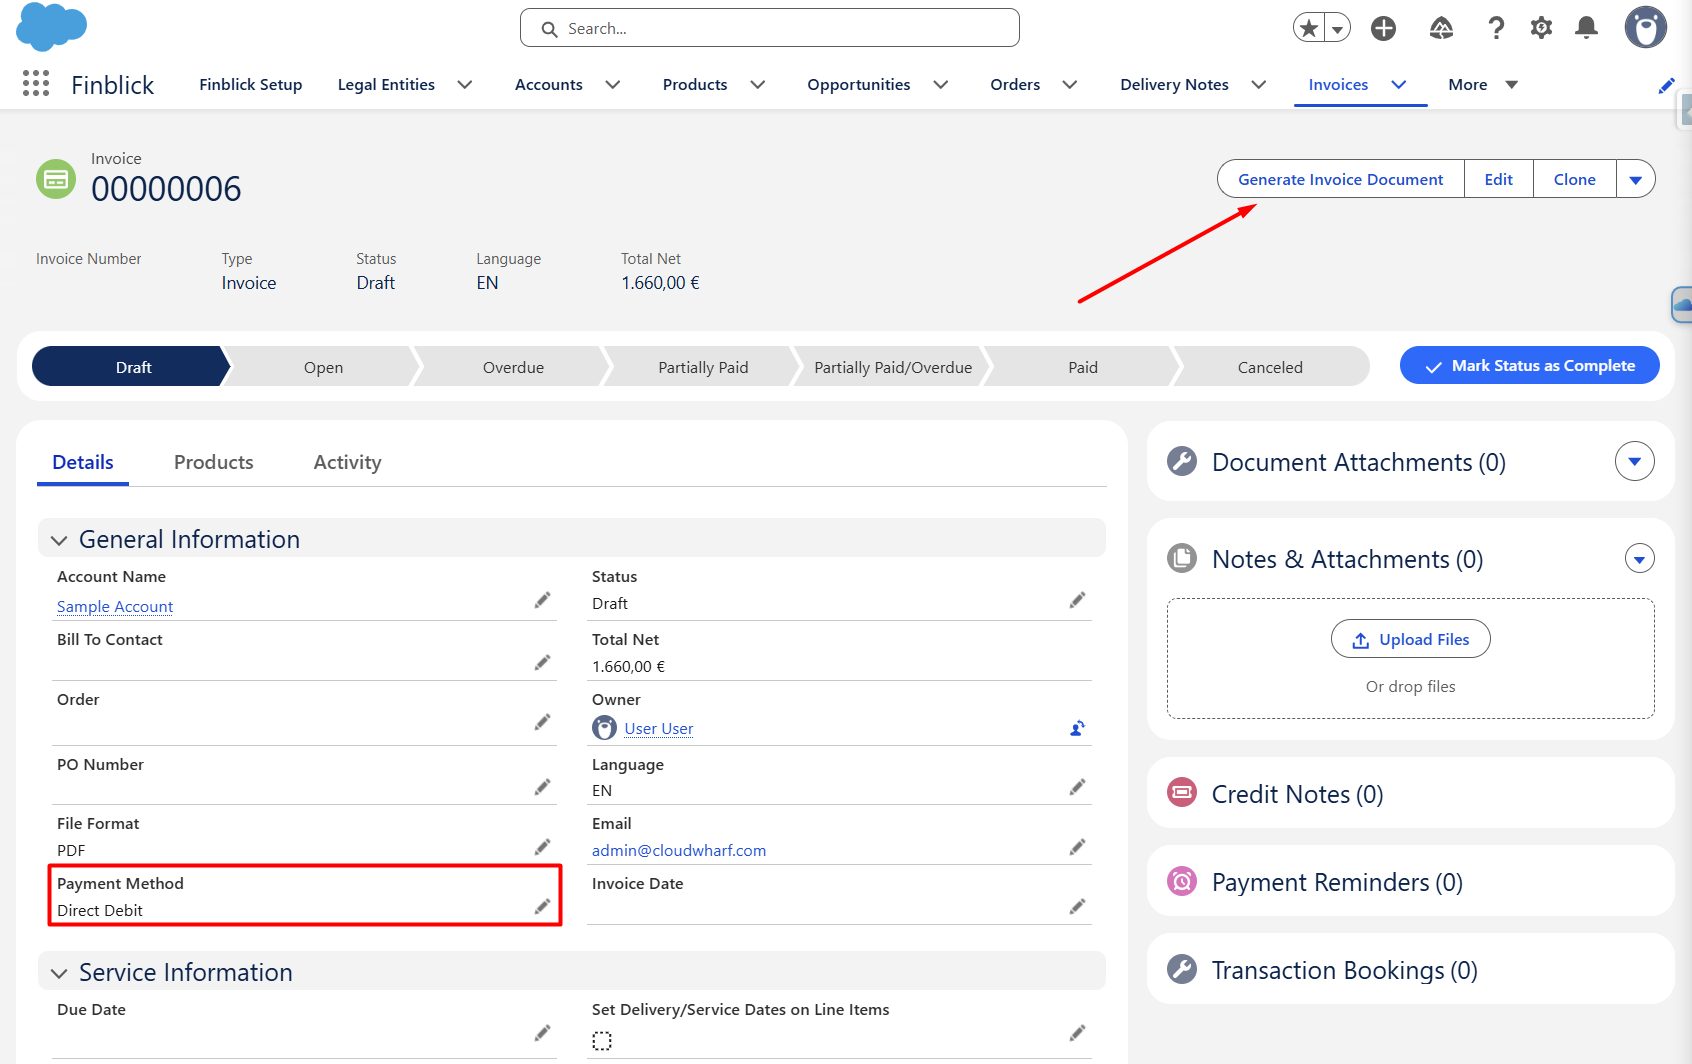Screen dimensions: 1692x1064
Task: Click the edit navigation pencil icon
Action: point(1666,86)
